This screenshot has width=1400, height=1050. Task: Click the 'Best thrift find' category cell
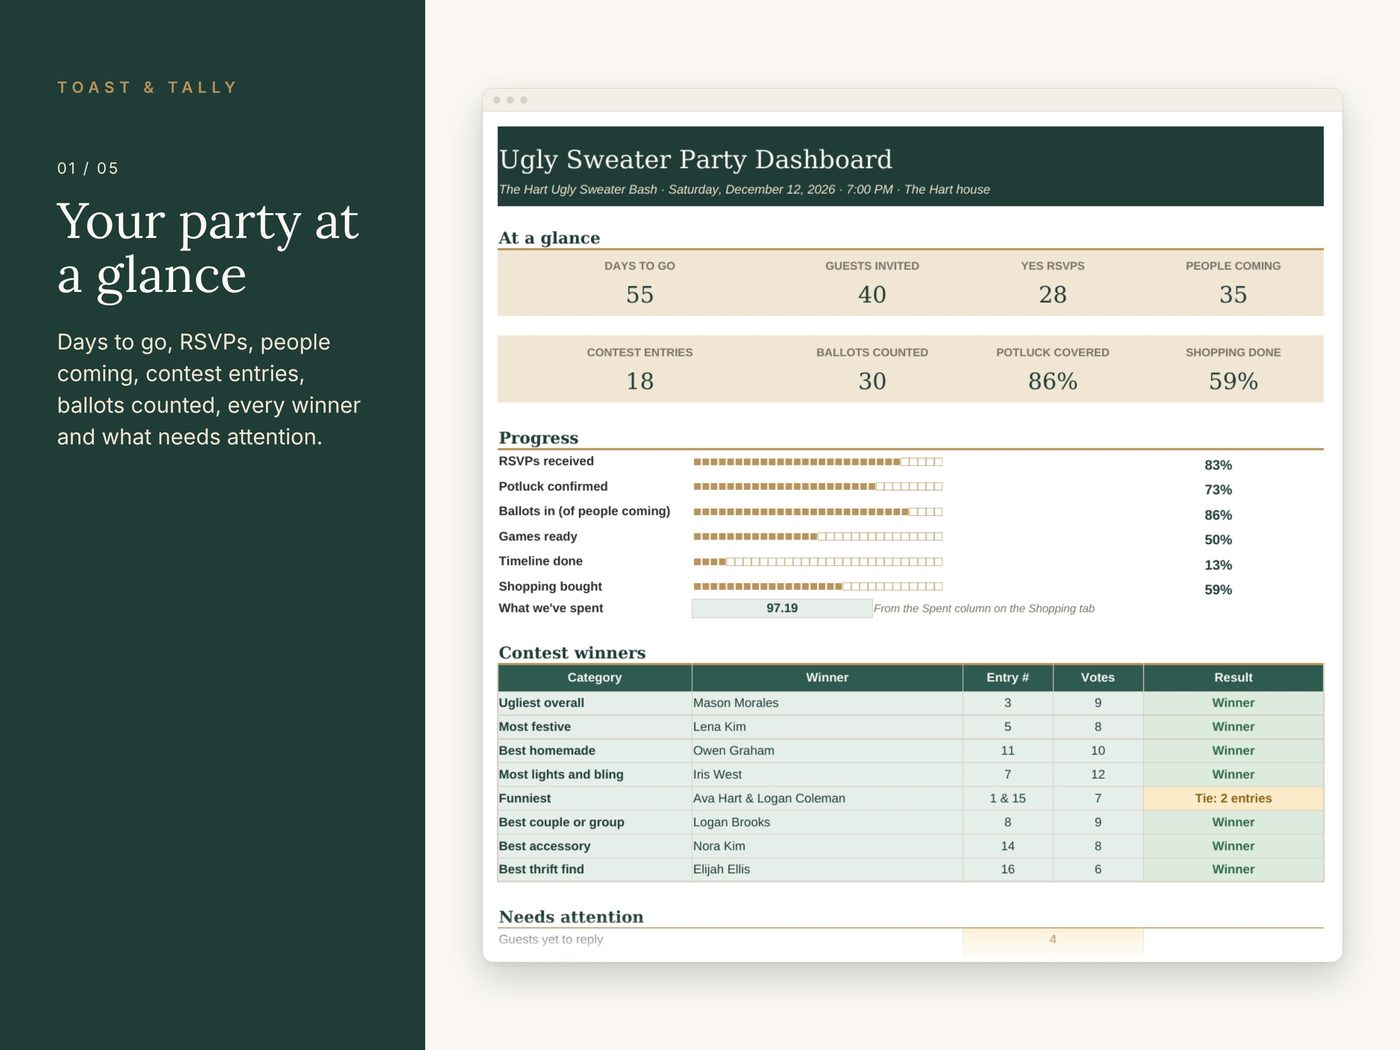pyautogui.click(x=595, y=870)
